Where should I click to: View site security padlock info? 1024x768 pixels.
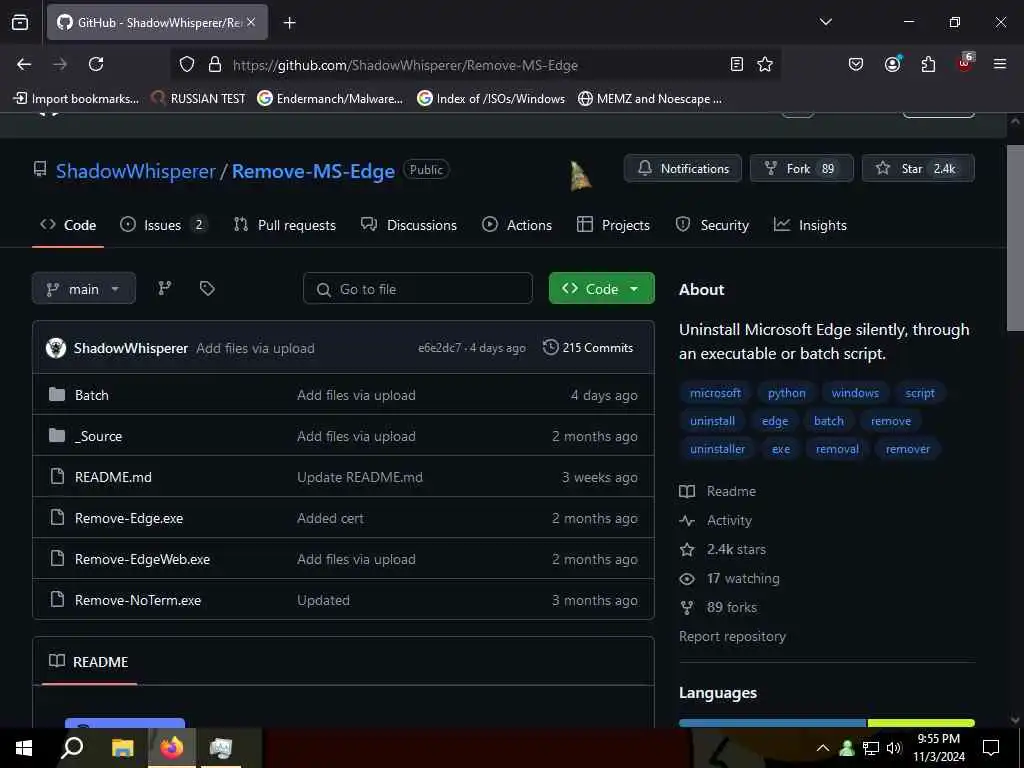coord(215,64)
